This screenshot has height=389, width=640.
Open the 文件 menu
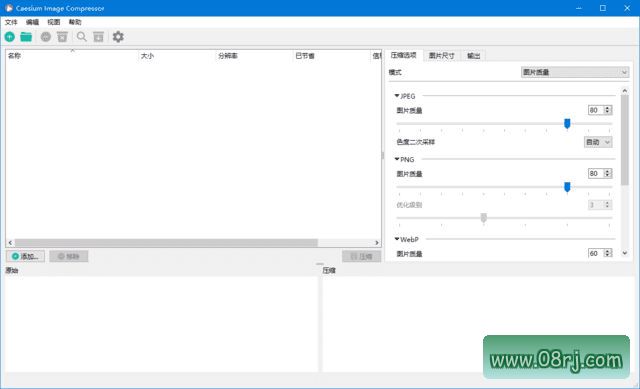click(x=11, y=22)
